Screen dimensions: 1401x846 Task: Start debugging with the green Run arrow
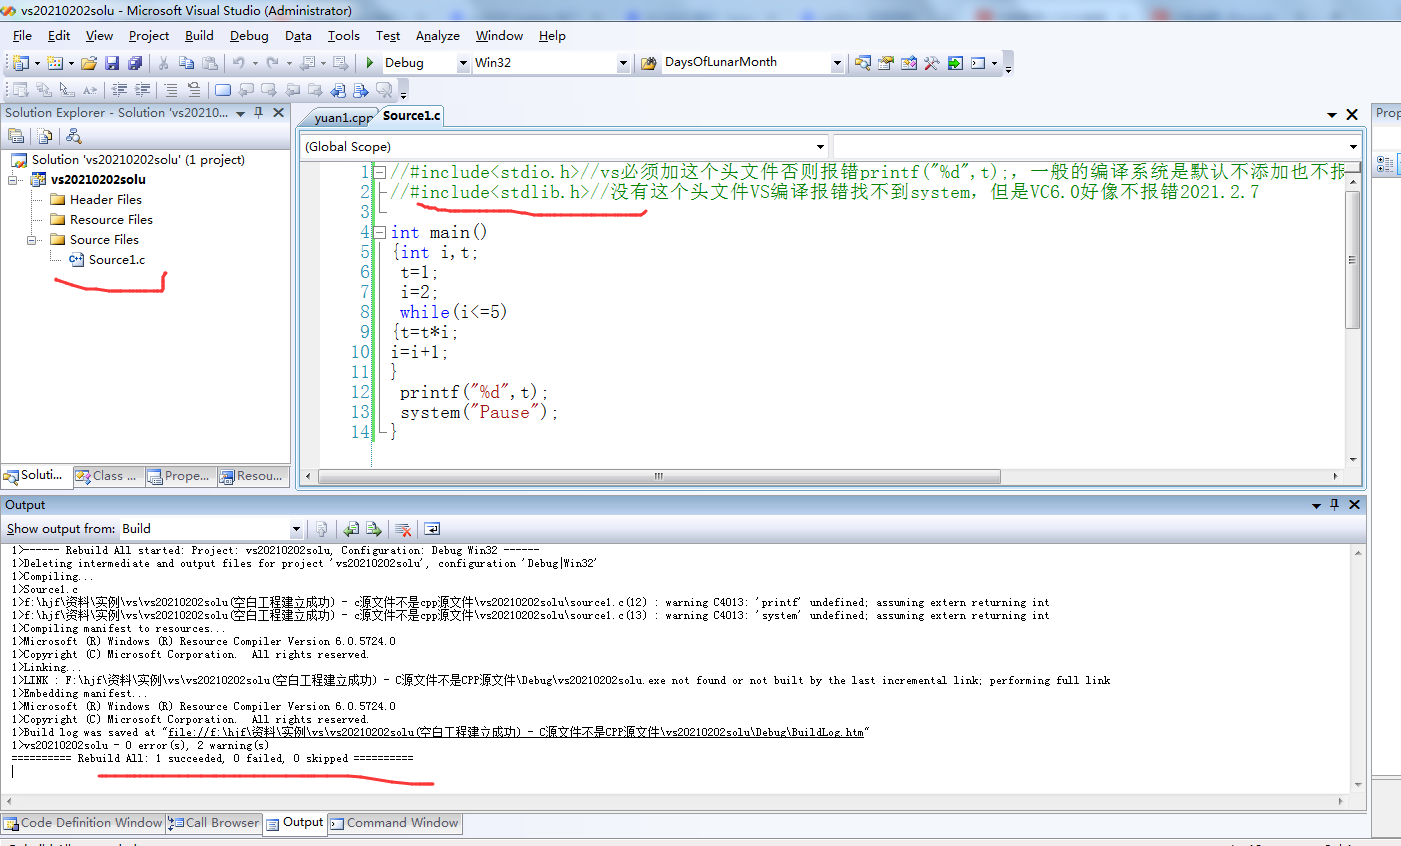click(x=370, y=62)
